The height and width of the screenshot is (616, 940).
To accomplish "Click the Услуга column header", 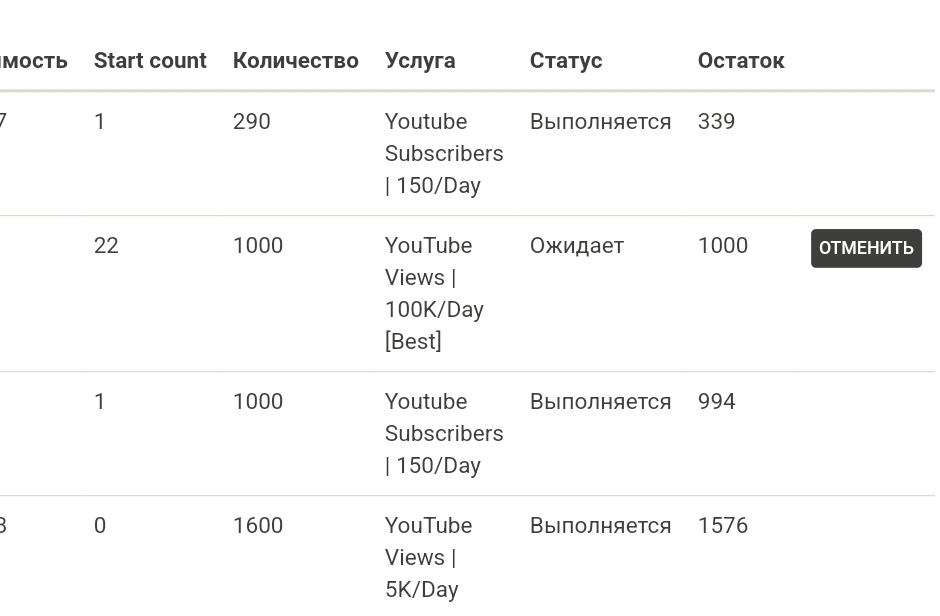I will tap(420, 61).
